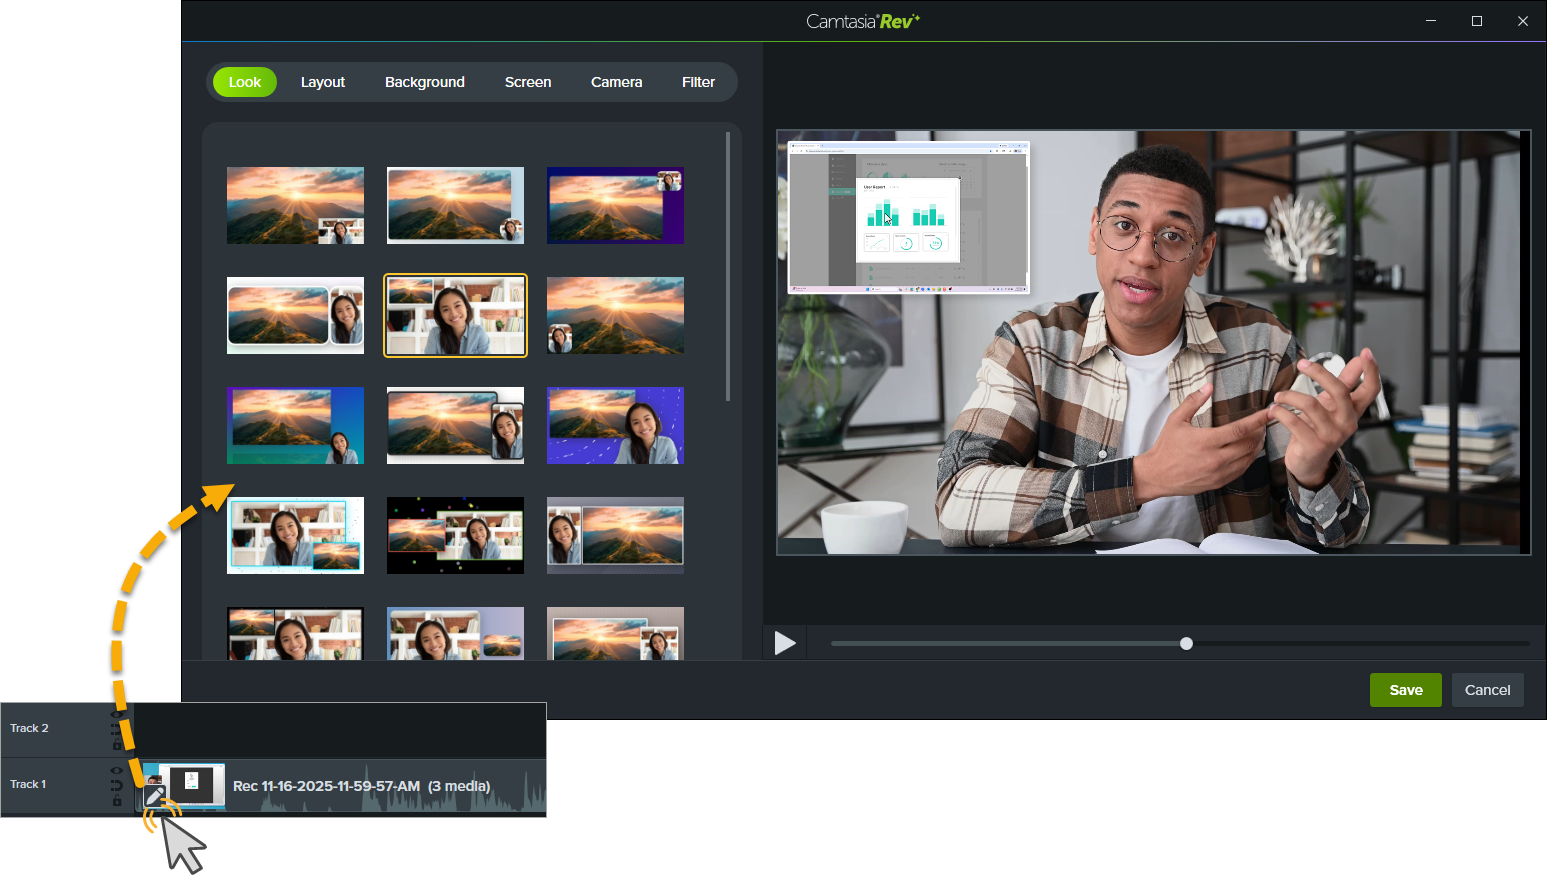
Task: Go to the Camera tab
Action: (x=616, y=82)
